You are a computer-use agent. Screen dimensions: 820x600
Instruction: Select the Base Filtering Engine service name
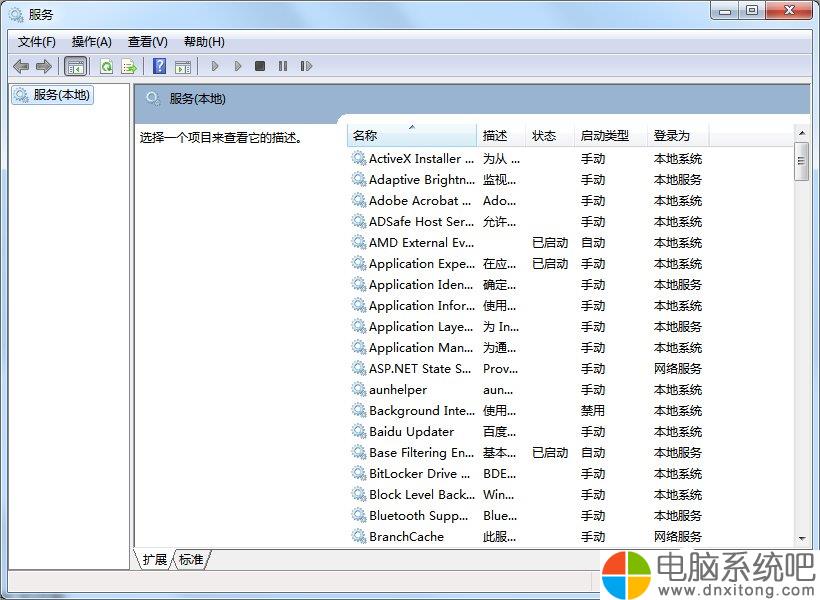click(x=422, y=452)
